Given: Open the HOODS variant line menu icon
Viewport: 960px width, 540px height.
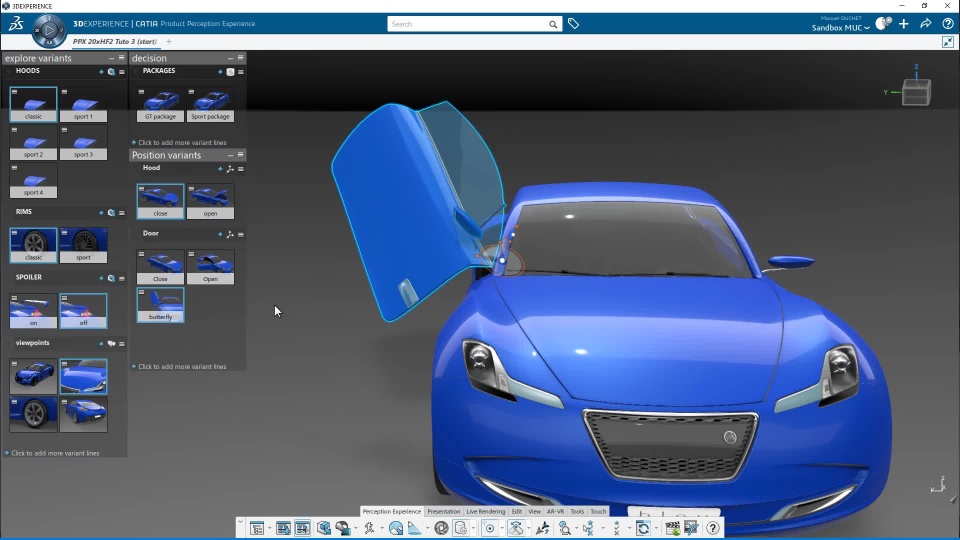Looking at the screenshot, I should point(122,72).
